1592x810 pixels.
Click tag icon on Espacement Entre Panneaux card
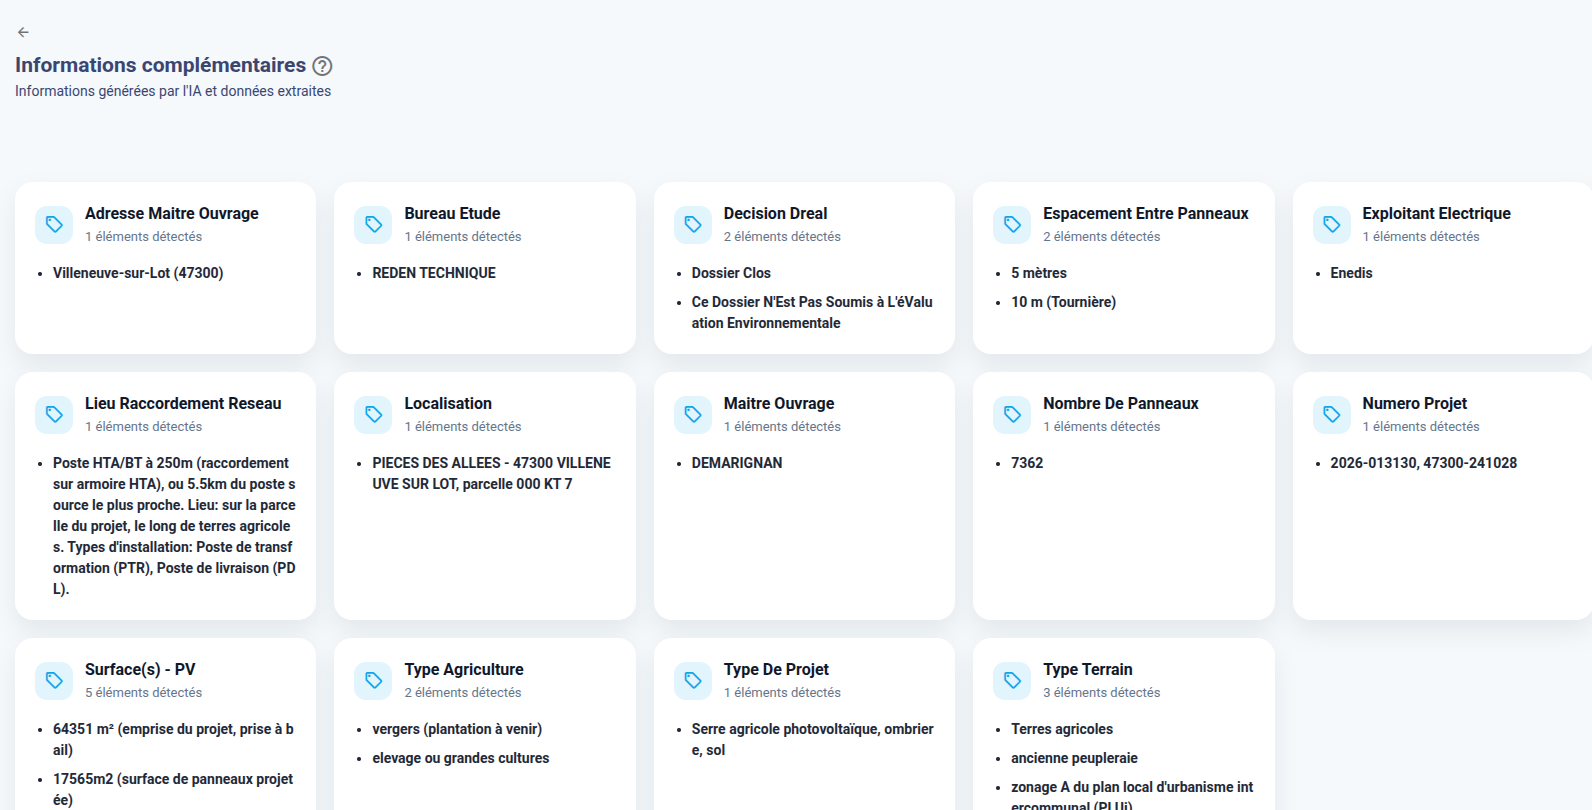click(1012, 224)
